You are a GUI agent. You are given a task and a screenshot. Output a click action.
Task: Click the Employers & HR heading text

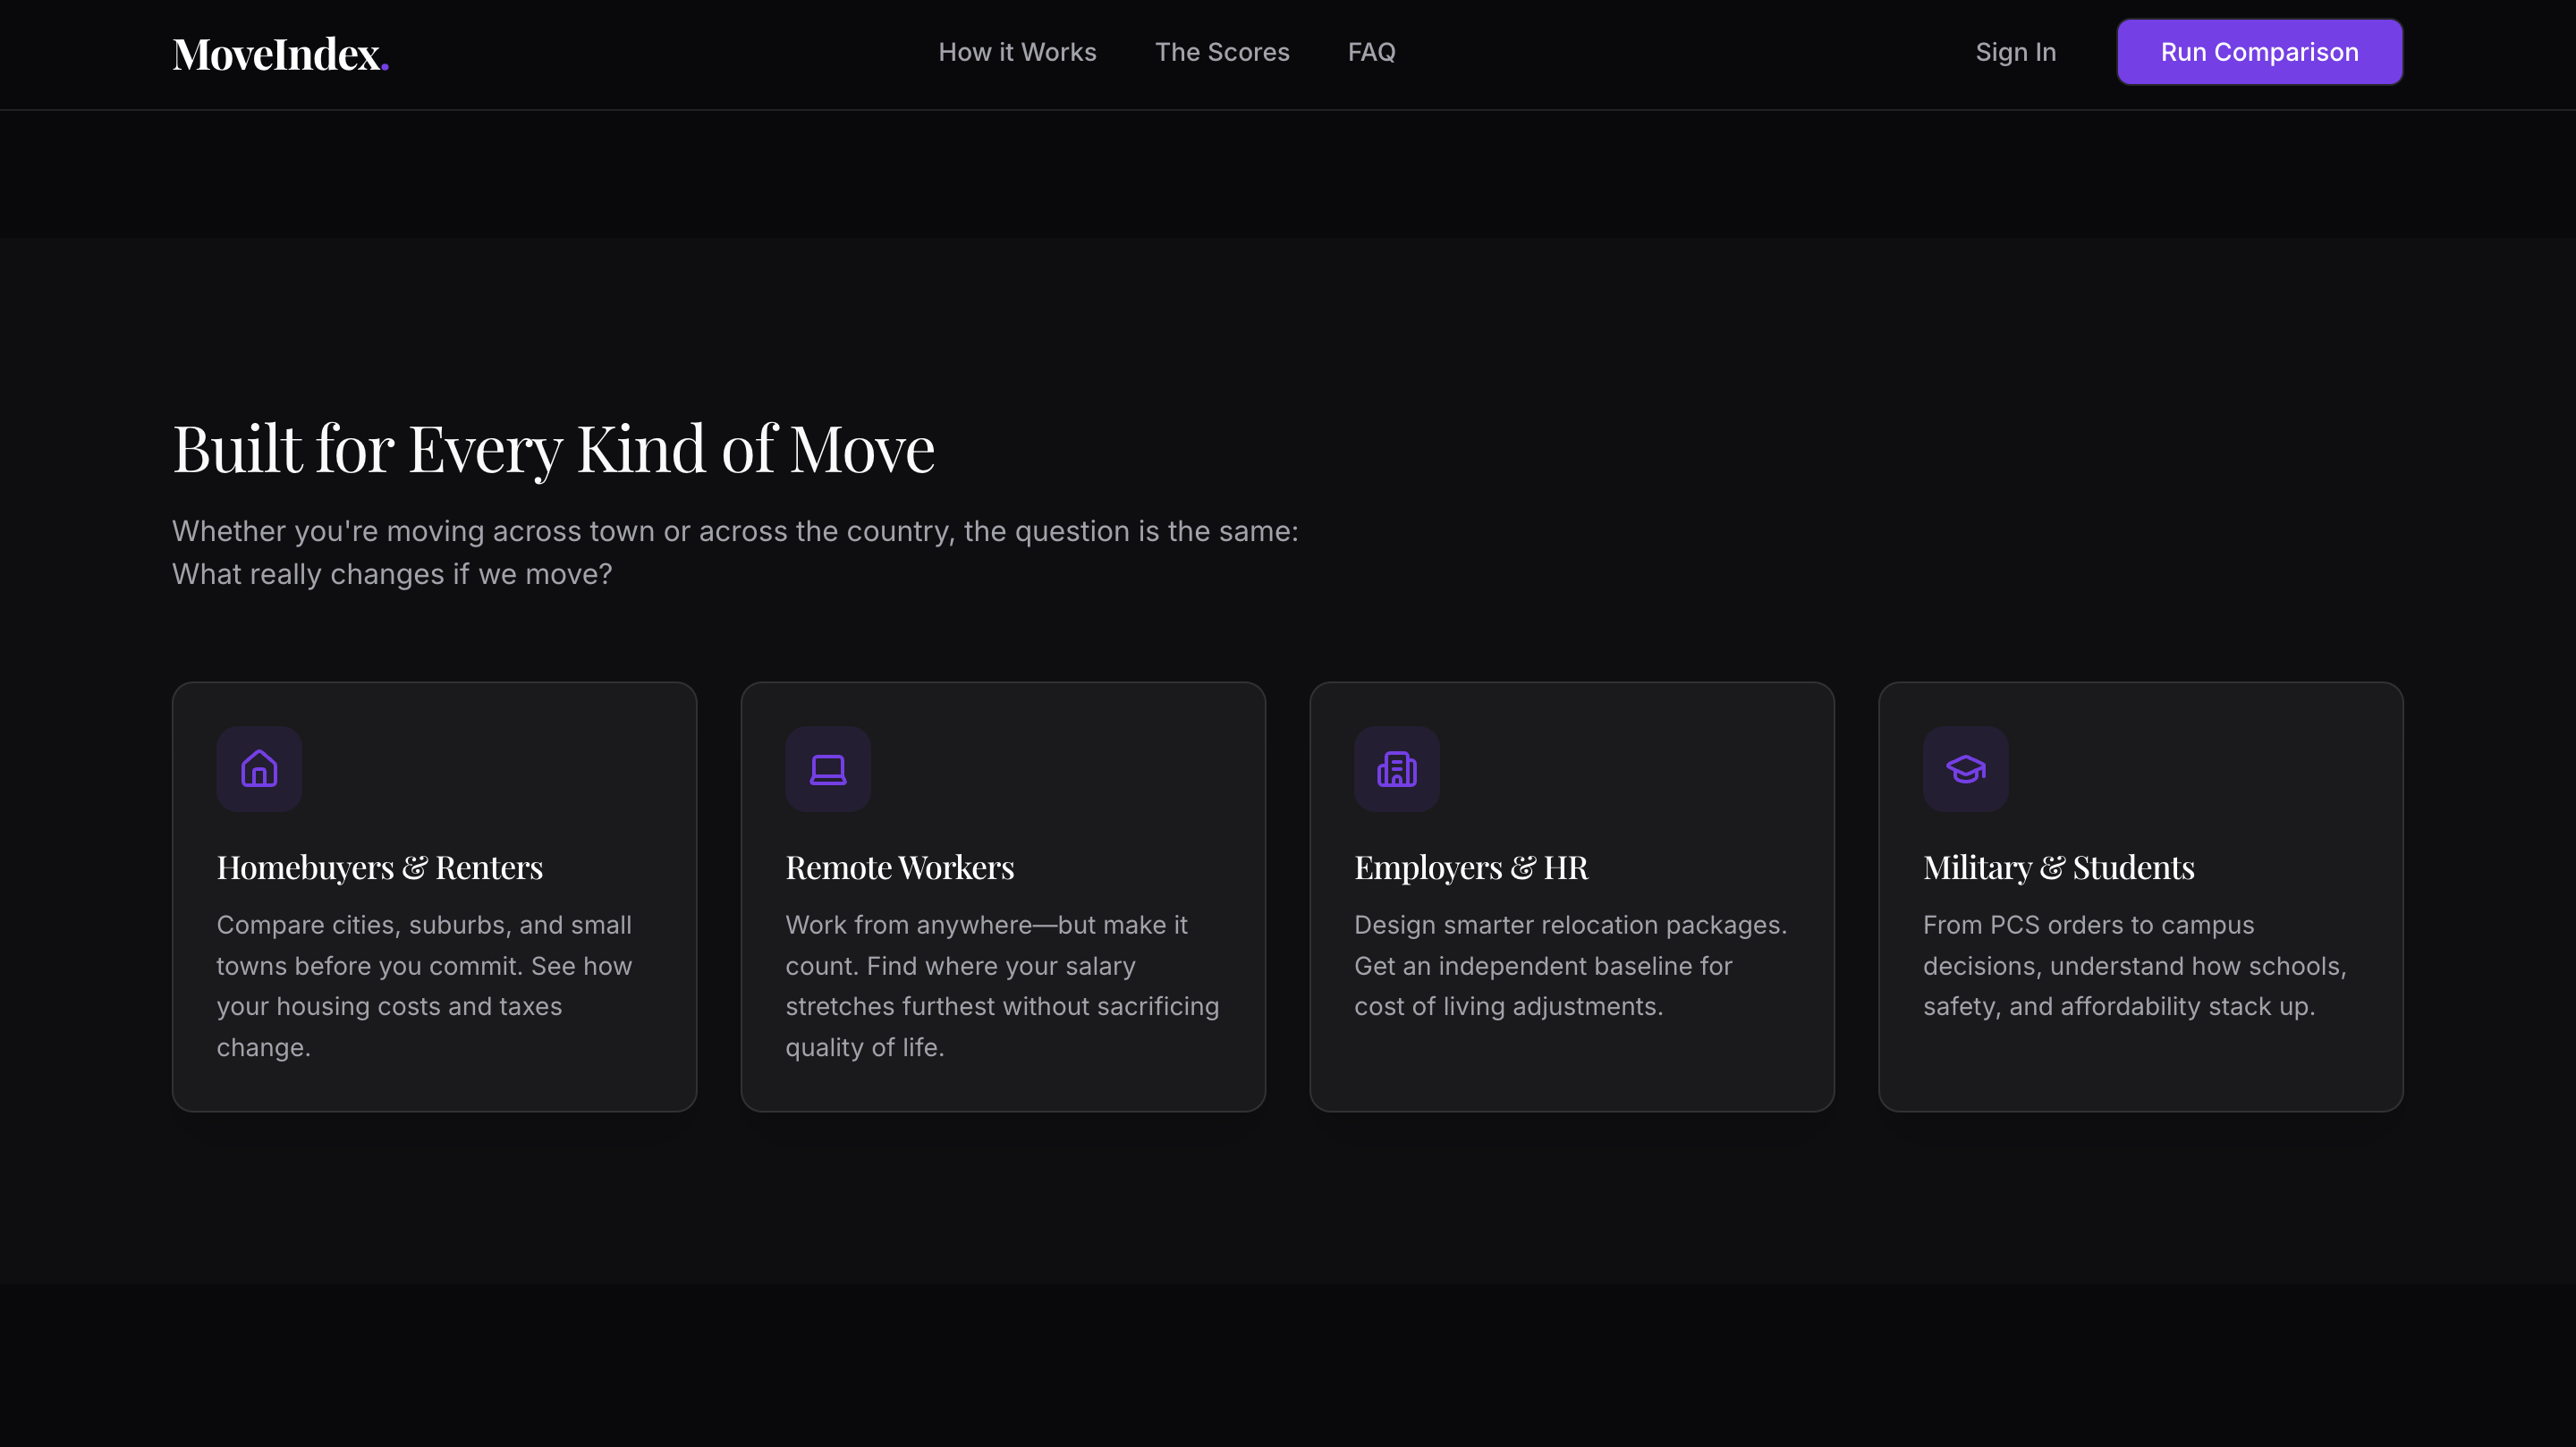1470,867
